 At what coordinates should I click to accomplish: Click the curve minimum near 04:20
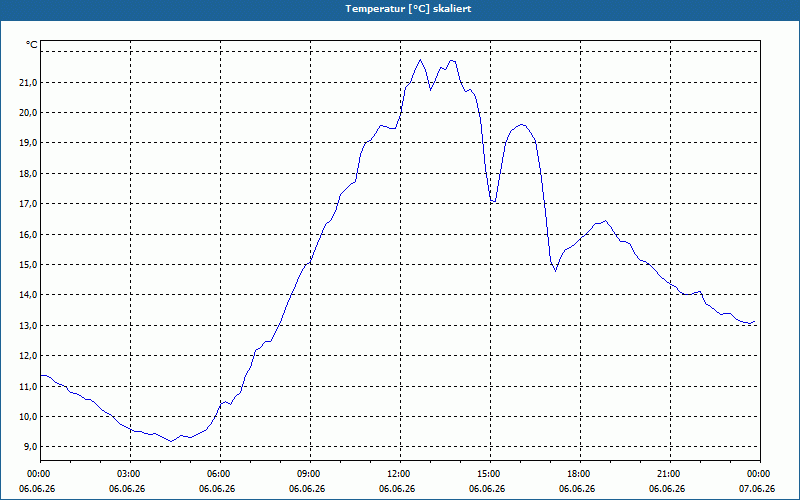171,441
